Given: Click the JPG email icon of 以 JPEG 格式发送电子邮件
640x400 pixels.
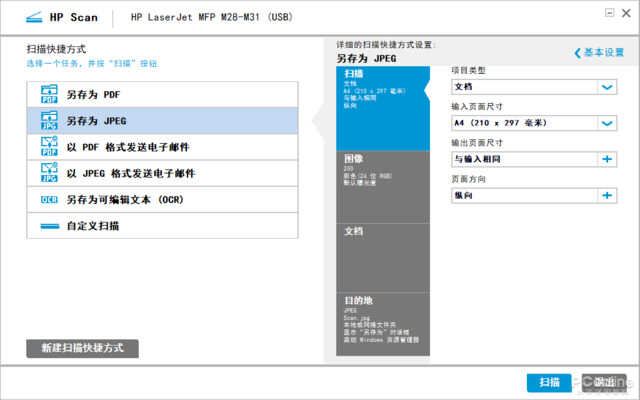Looking at the screenshot, I should point(49,173).
